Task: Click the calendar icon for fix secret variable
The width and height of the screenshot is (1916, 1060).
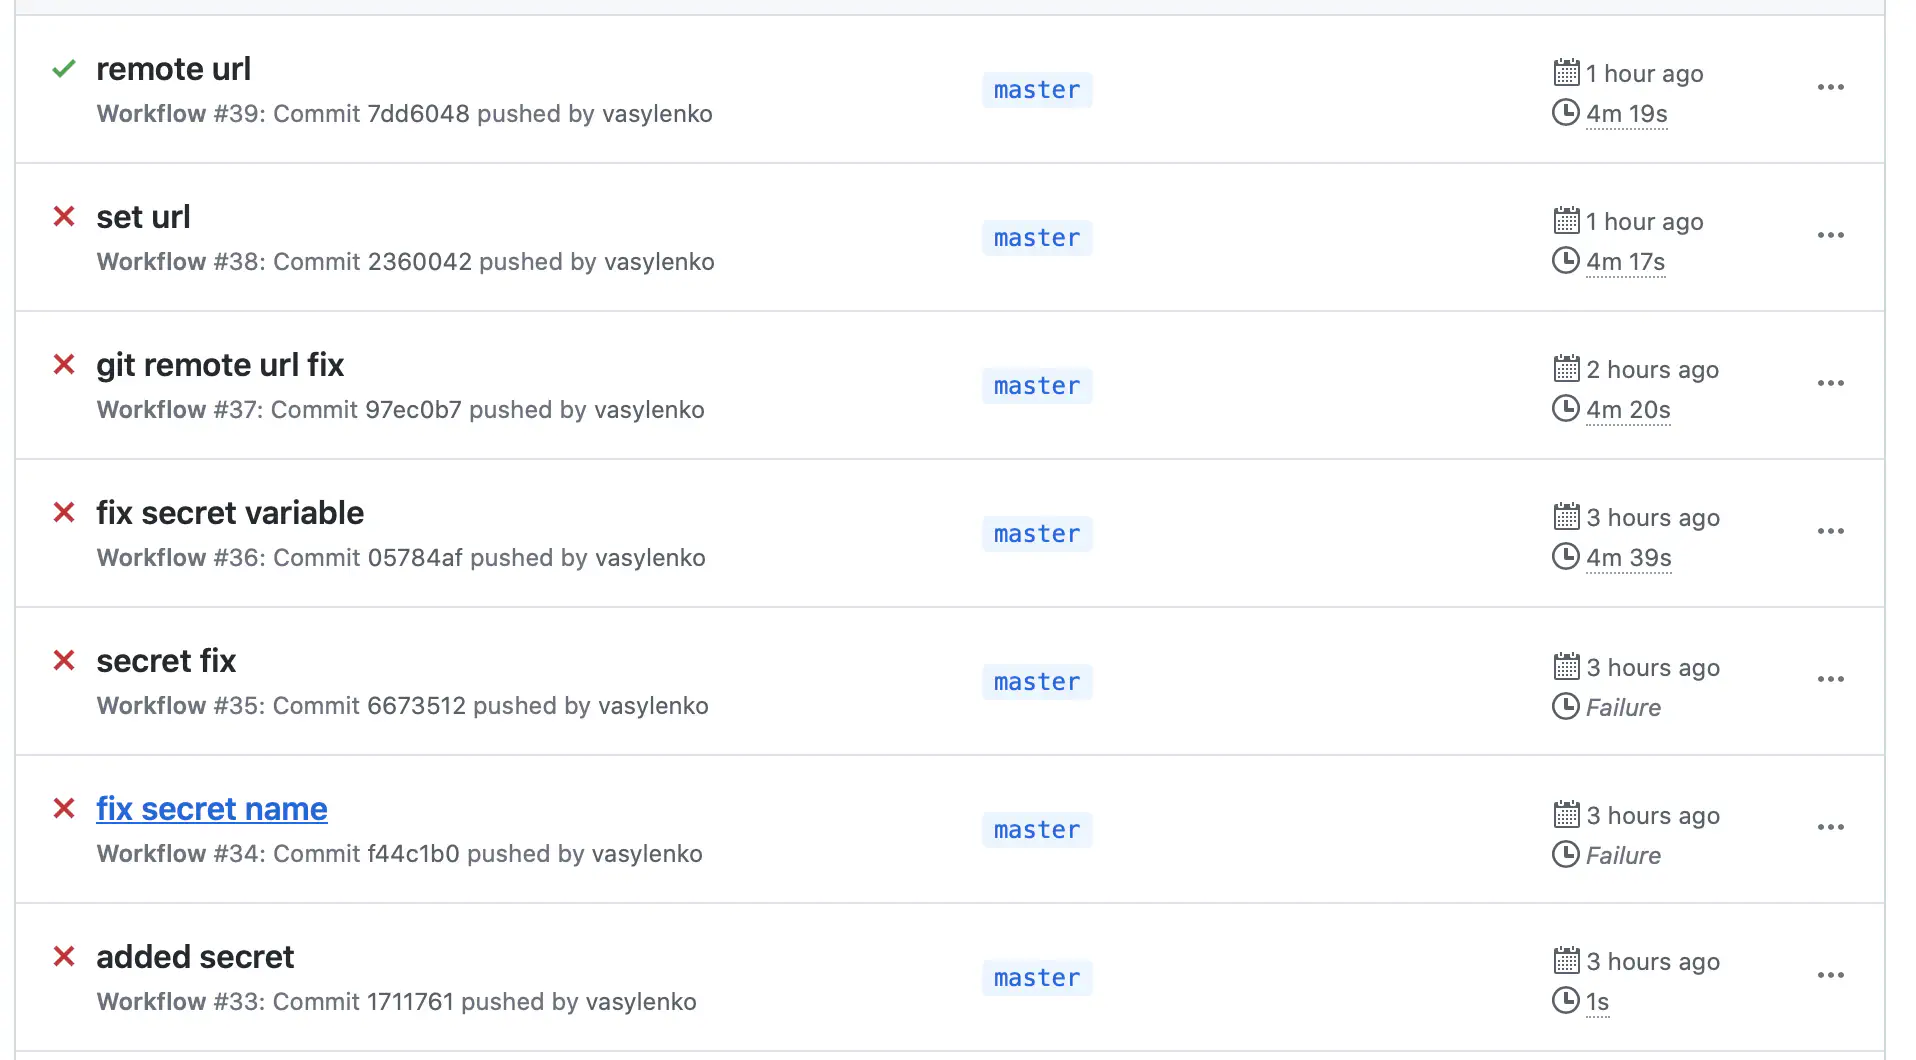Action: click(1564, 517)
